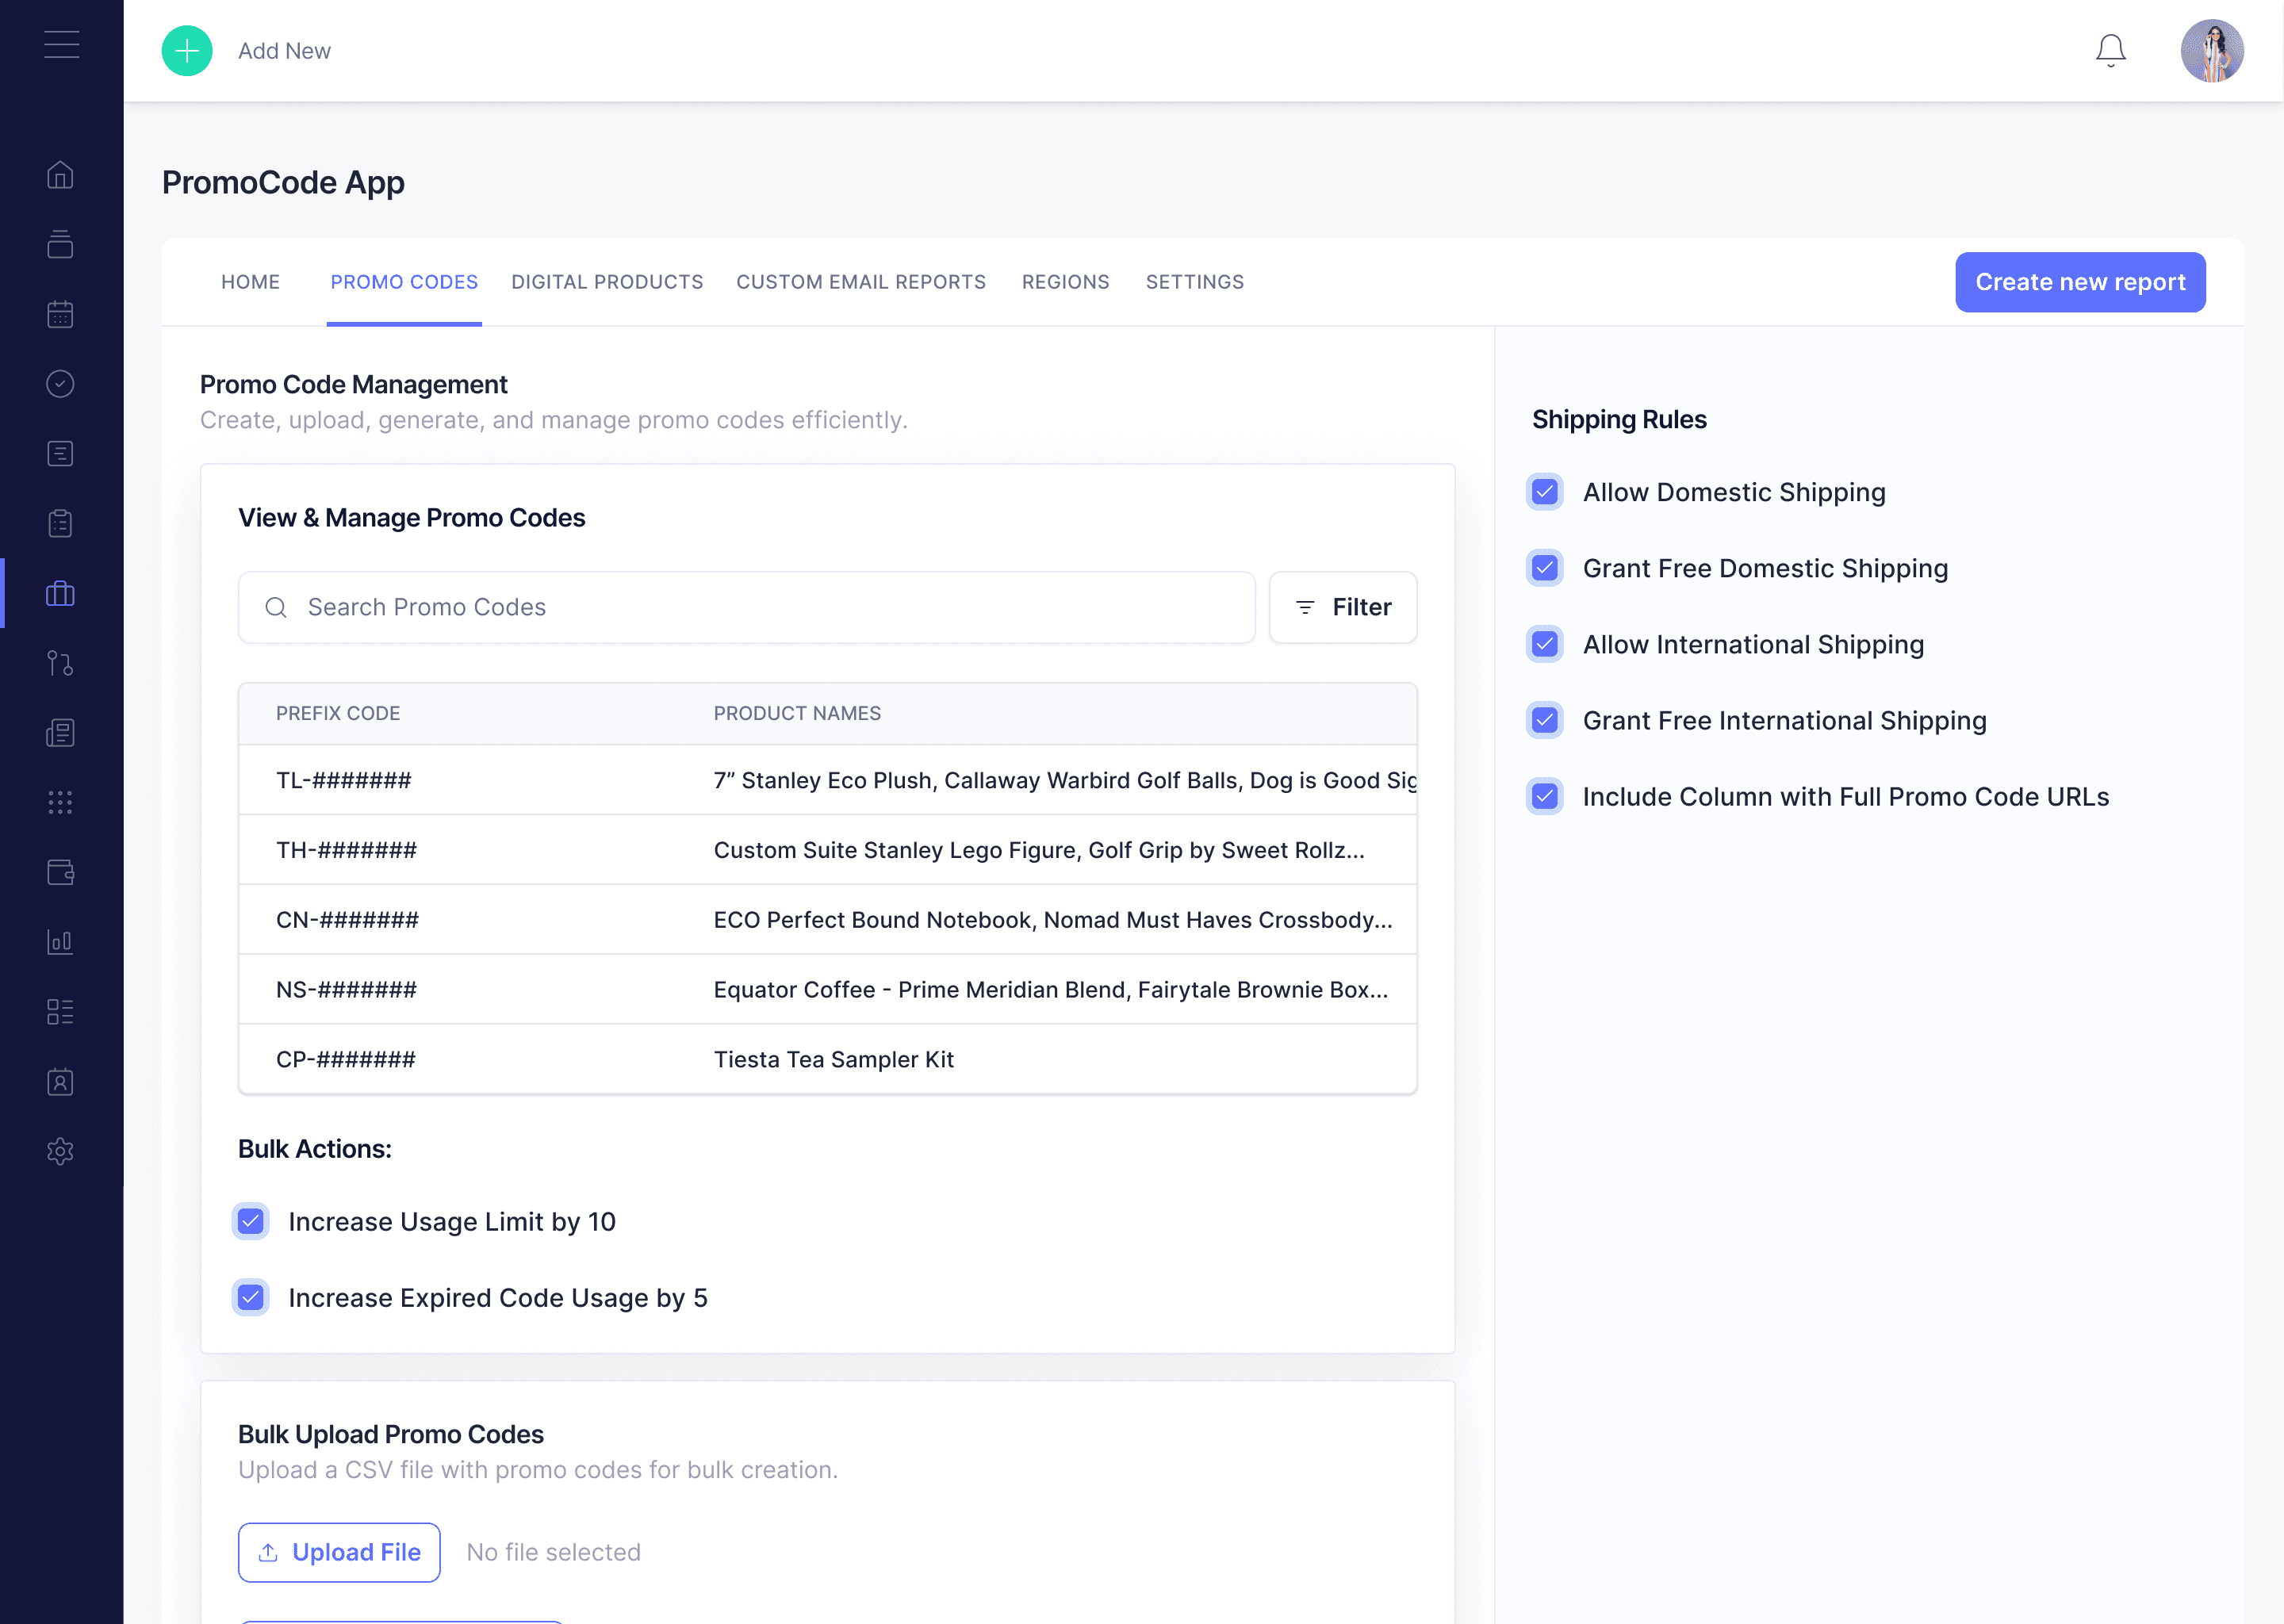2284x1624 pixels.
Task: Open the contact badge sidebar icon
Action: 60,1082
